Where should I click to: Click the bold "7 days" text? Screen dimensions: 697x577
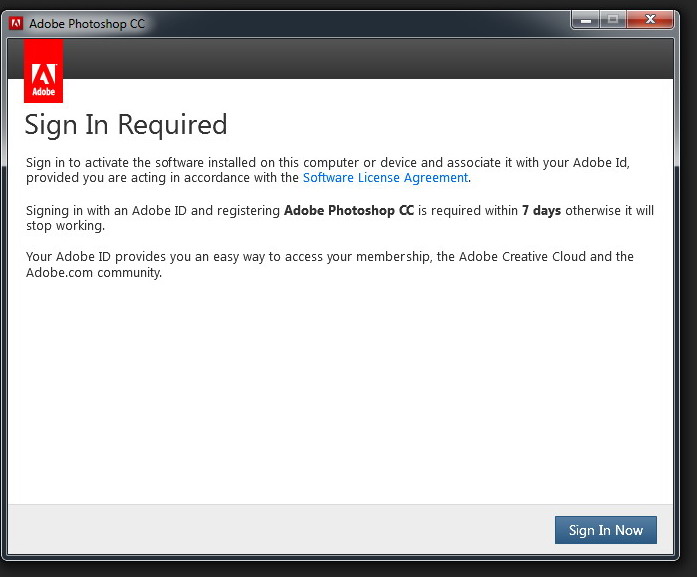(x=541, y=210)
